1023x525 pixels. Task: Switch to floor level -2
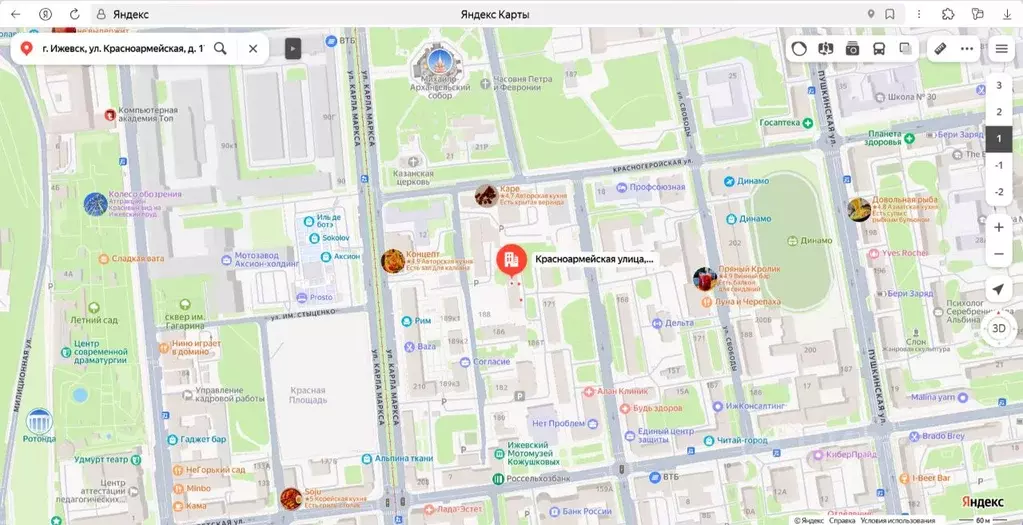999,192
